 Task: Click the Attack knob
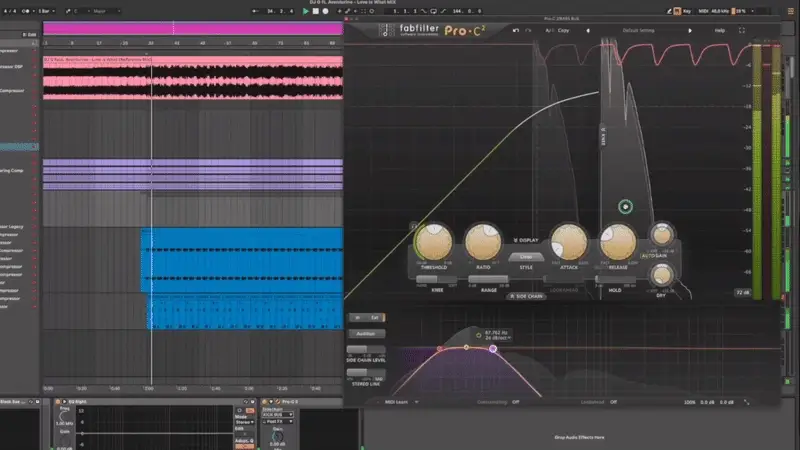click(x=569, y=243)
